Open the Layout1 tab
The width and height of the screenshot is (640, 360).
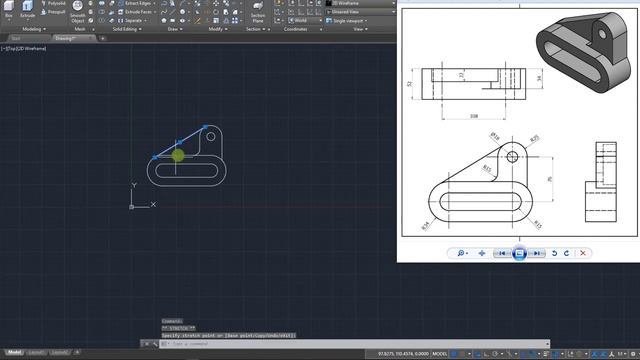pos(36,352)
